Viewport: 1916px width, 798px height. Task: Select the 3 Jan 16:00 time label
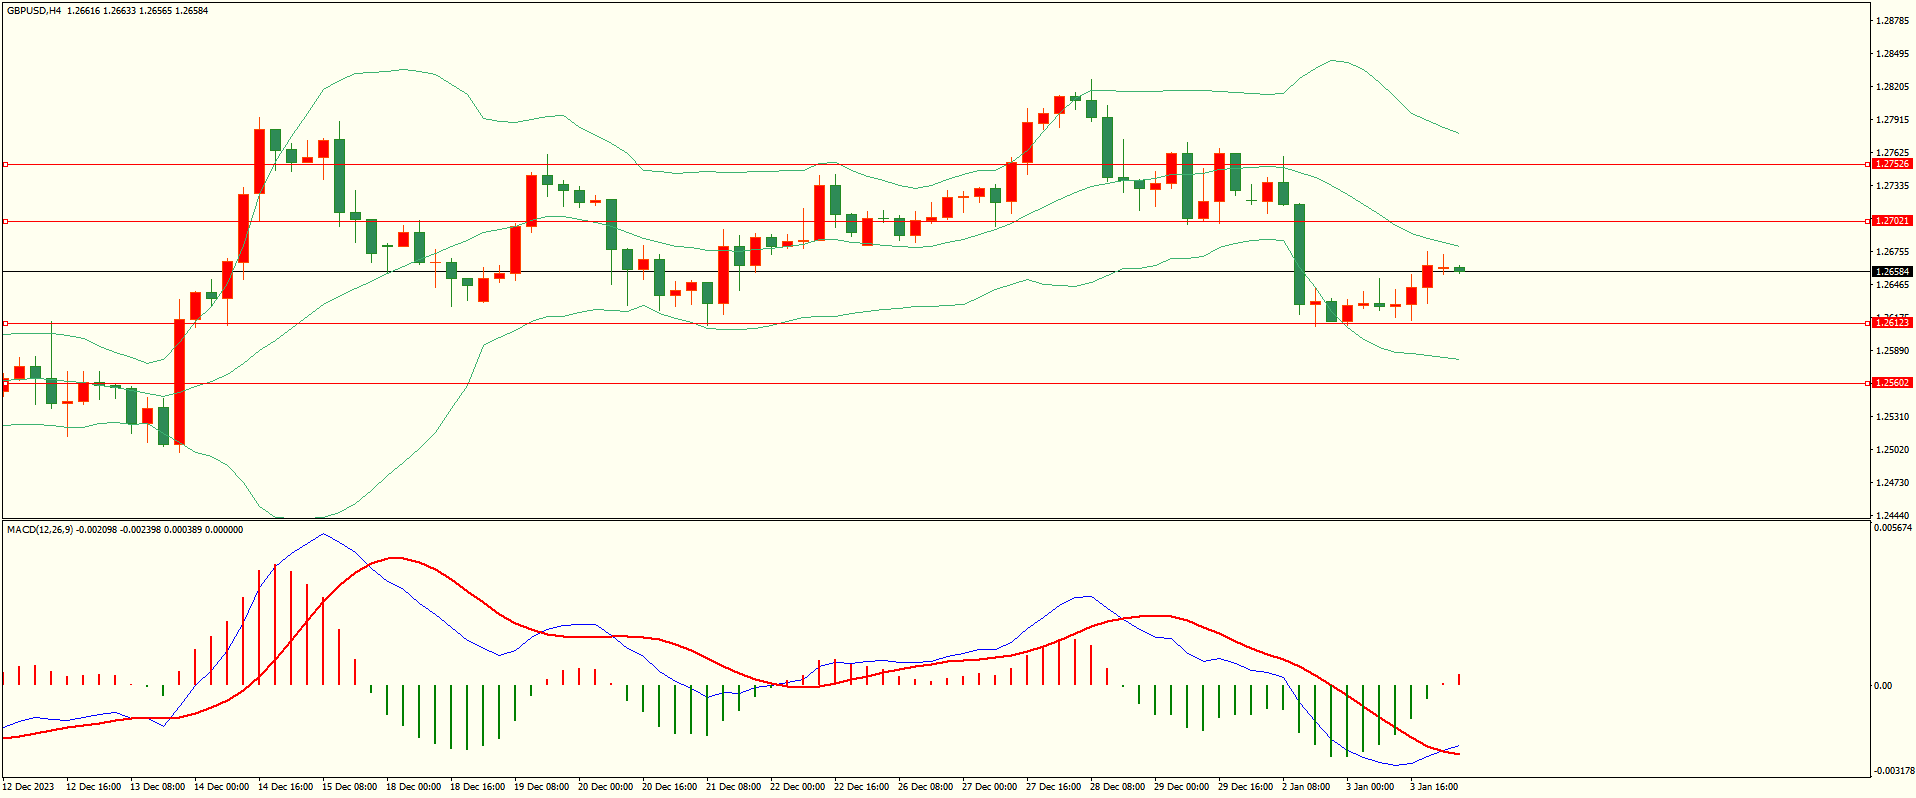click(1433, 787)
